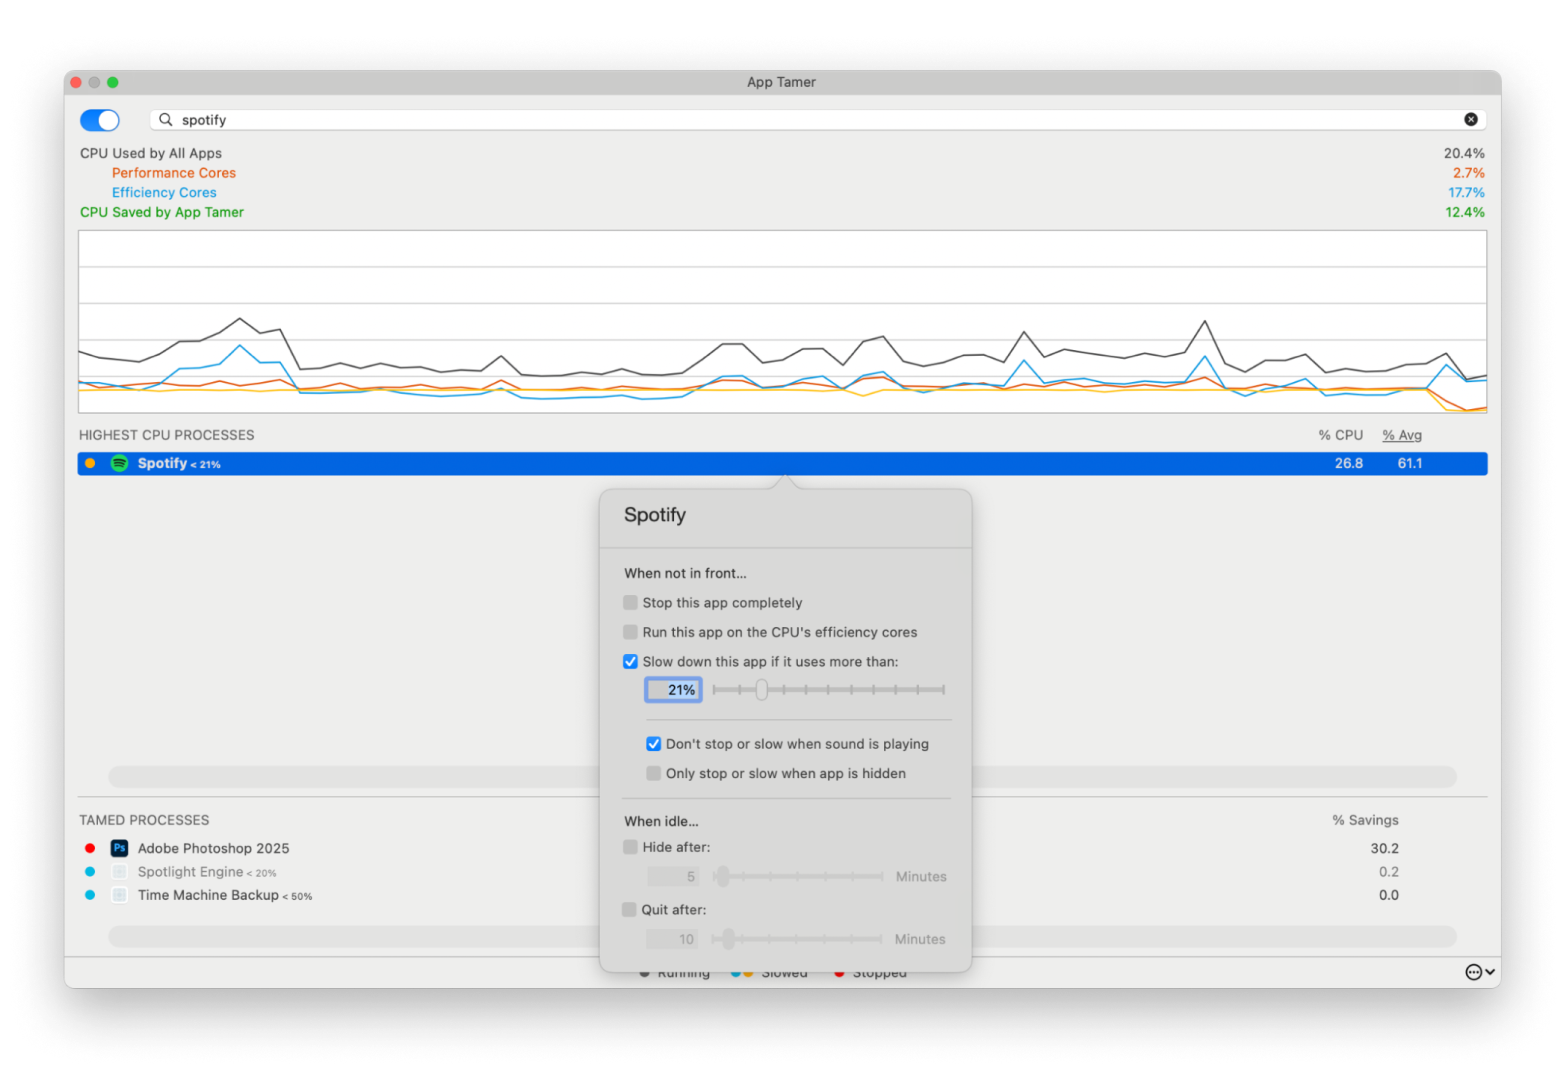
Task: Click orange status dot beside Spotify
Action: pos(90,463)
